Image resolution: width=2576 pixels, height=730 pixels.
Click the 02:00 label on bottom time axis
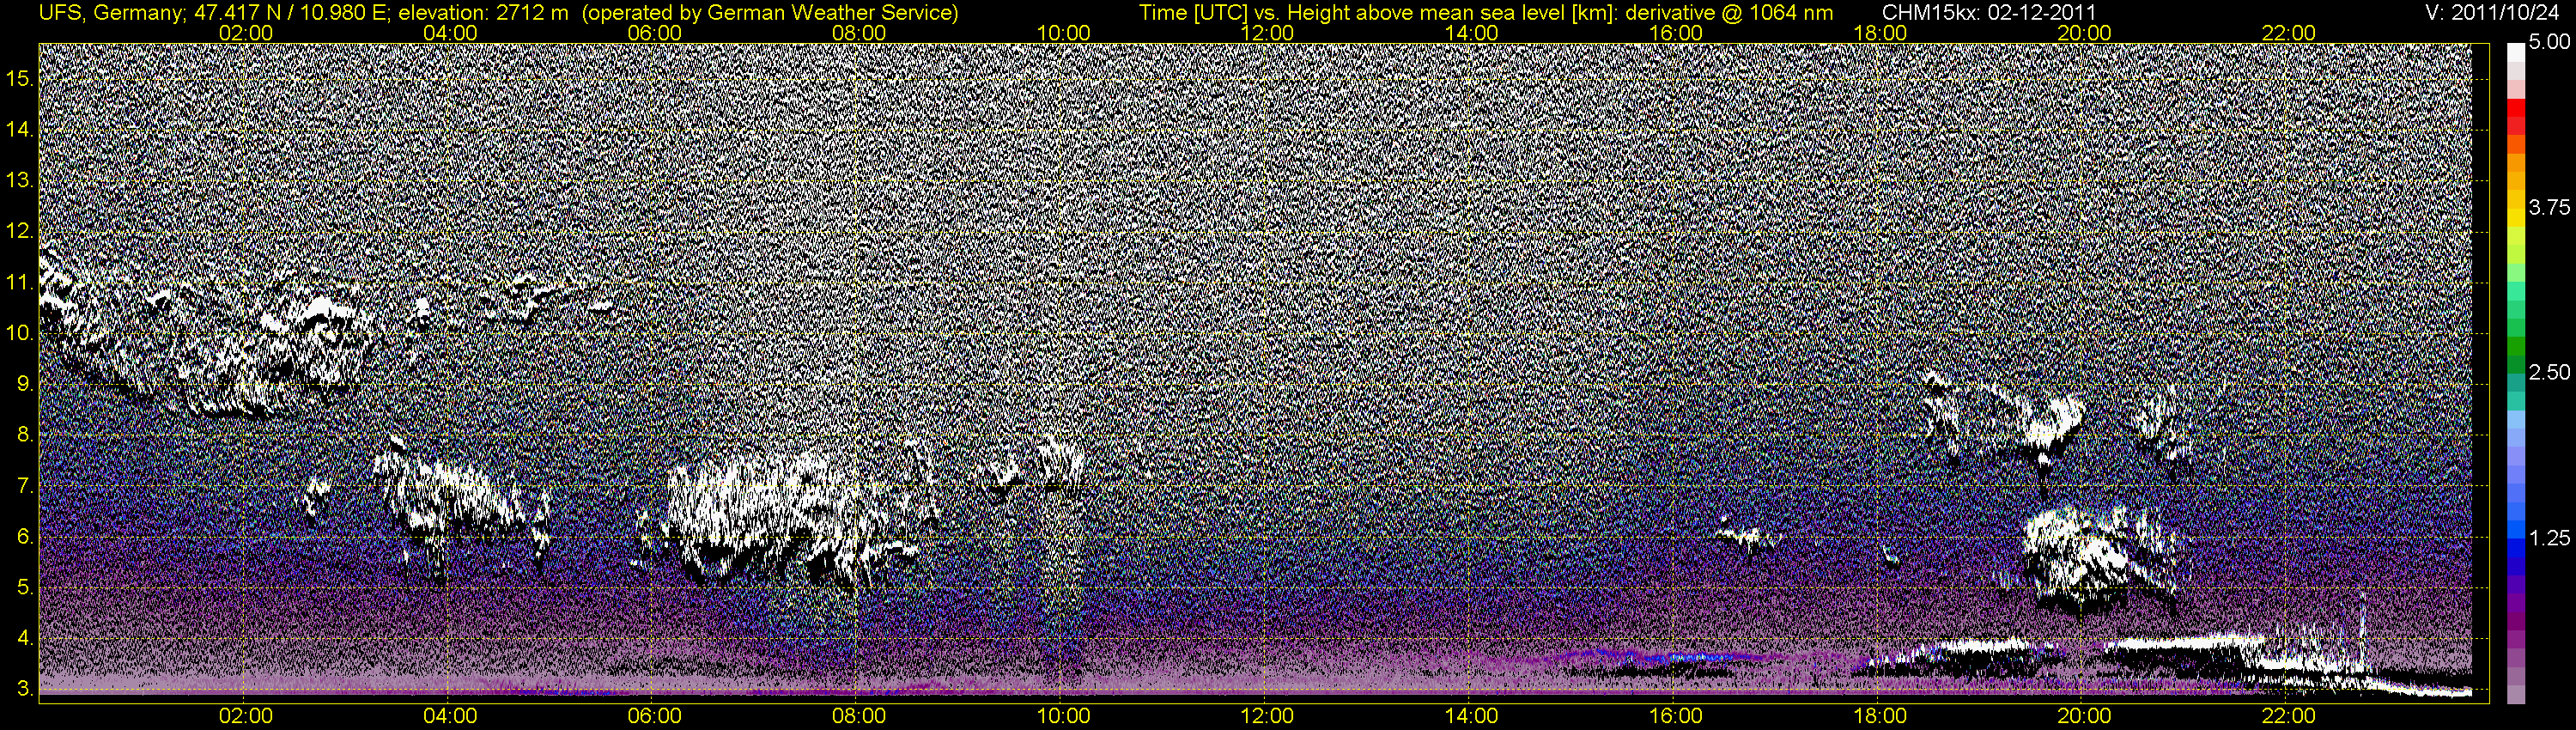[x=246, y=716]
